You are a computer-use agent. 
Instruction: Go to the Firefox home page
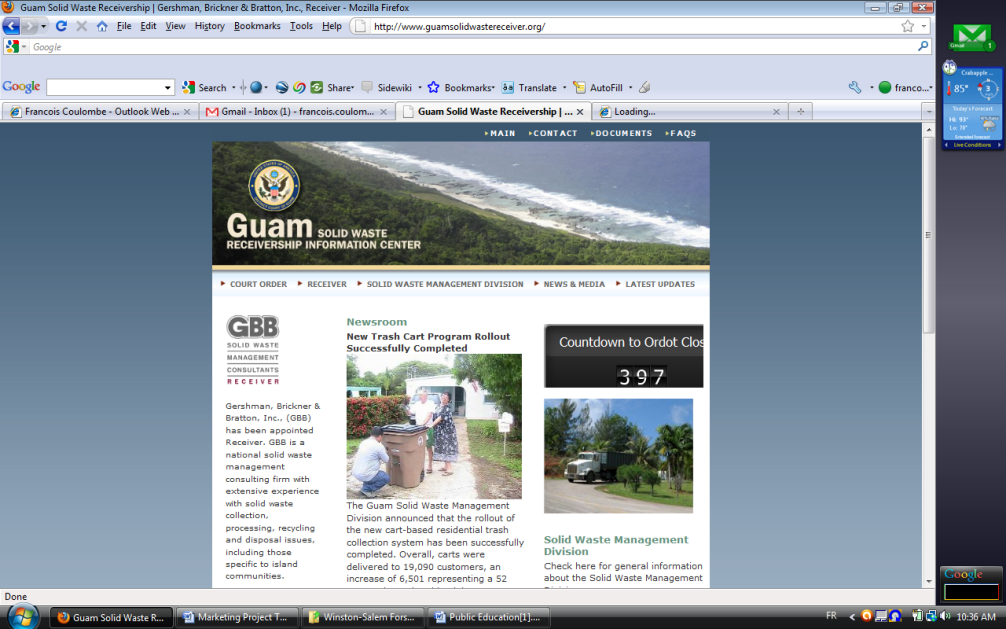coord(101,26)
